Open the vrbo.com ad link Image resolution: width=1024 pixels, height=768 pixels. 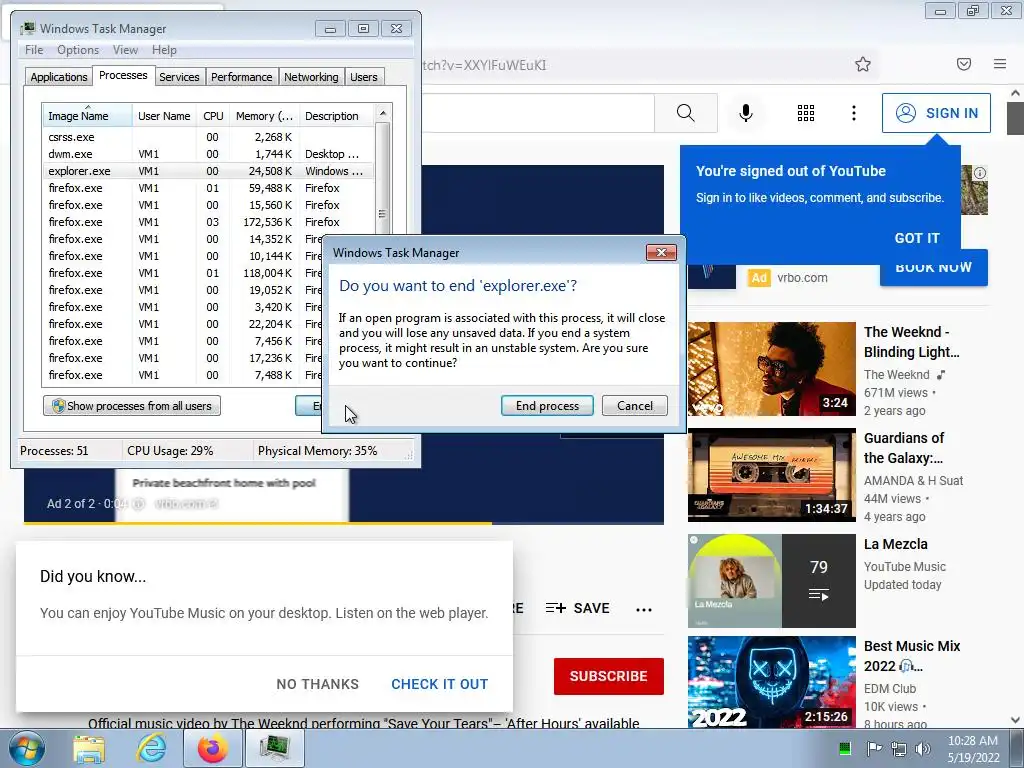coord(802,278)
